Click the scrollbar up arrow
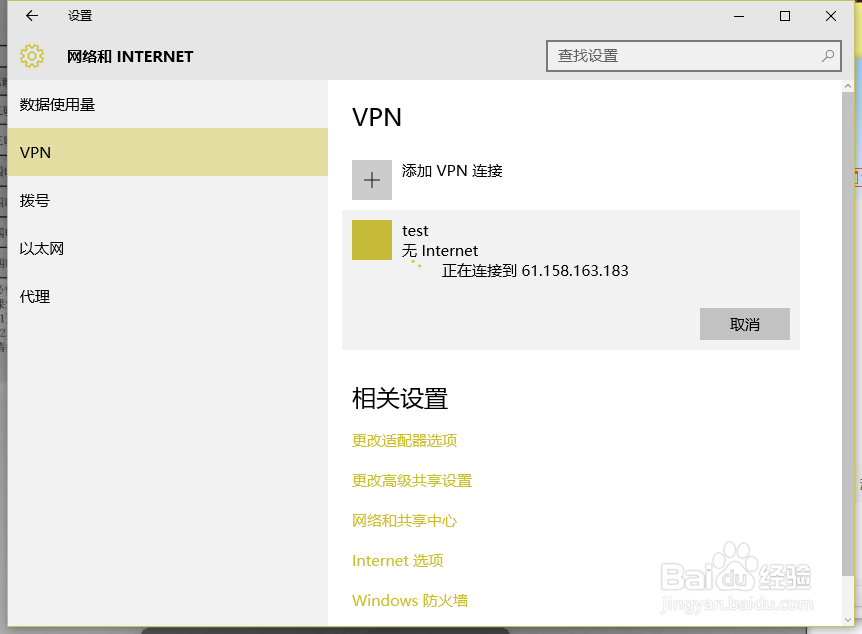Image resolution: width=862 pixels, height=634 pixels. pyautogui.click(x=848, y=86)
